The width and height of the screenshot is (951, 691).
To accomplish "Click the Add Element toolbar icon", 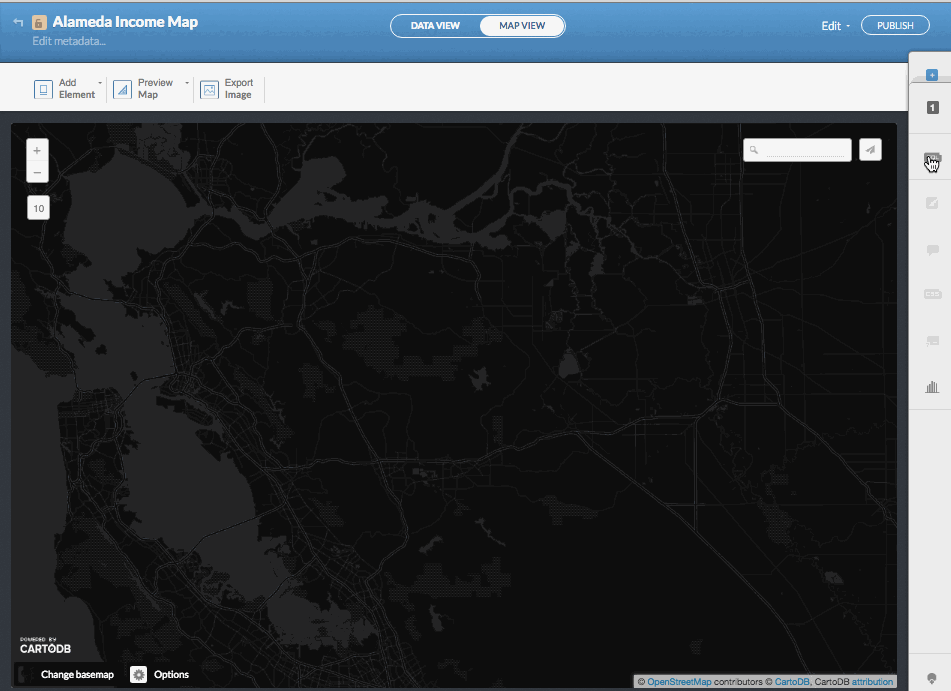I will 43,88.
